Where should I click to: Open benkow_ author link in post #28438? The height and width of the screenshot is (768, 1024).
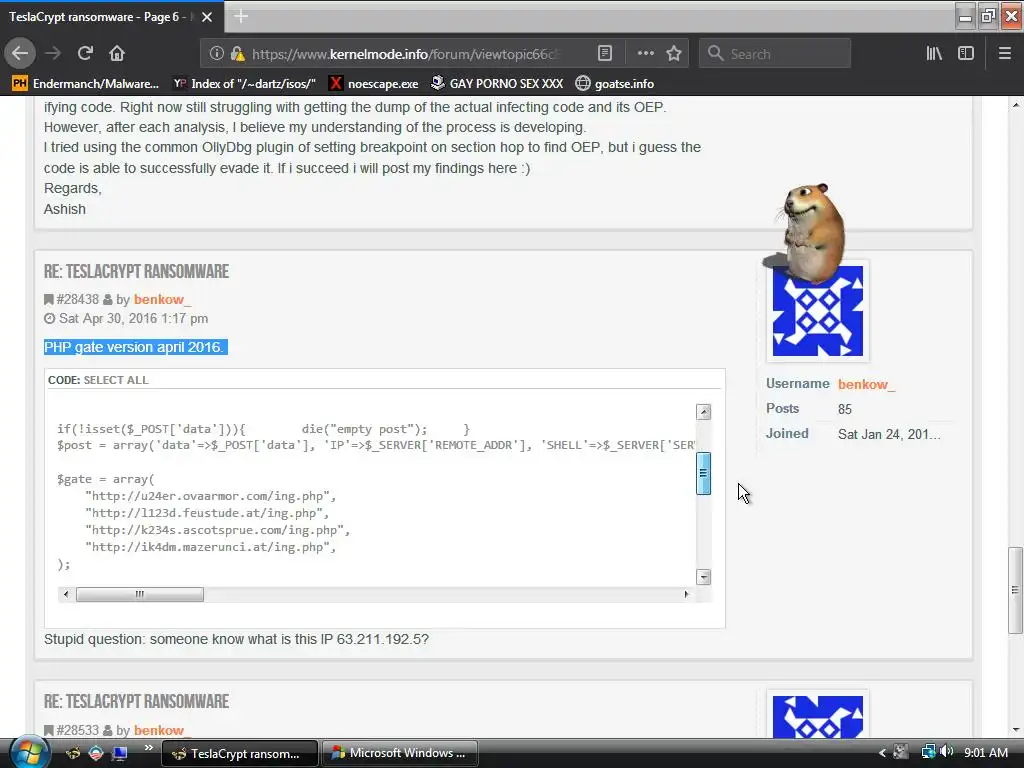(x=162, y=300)
